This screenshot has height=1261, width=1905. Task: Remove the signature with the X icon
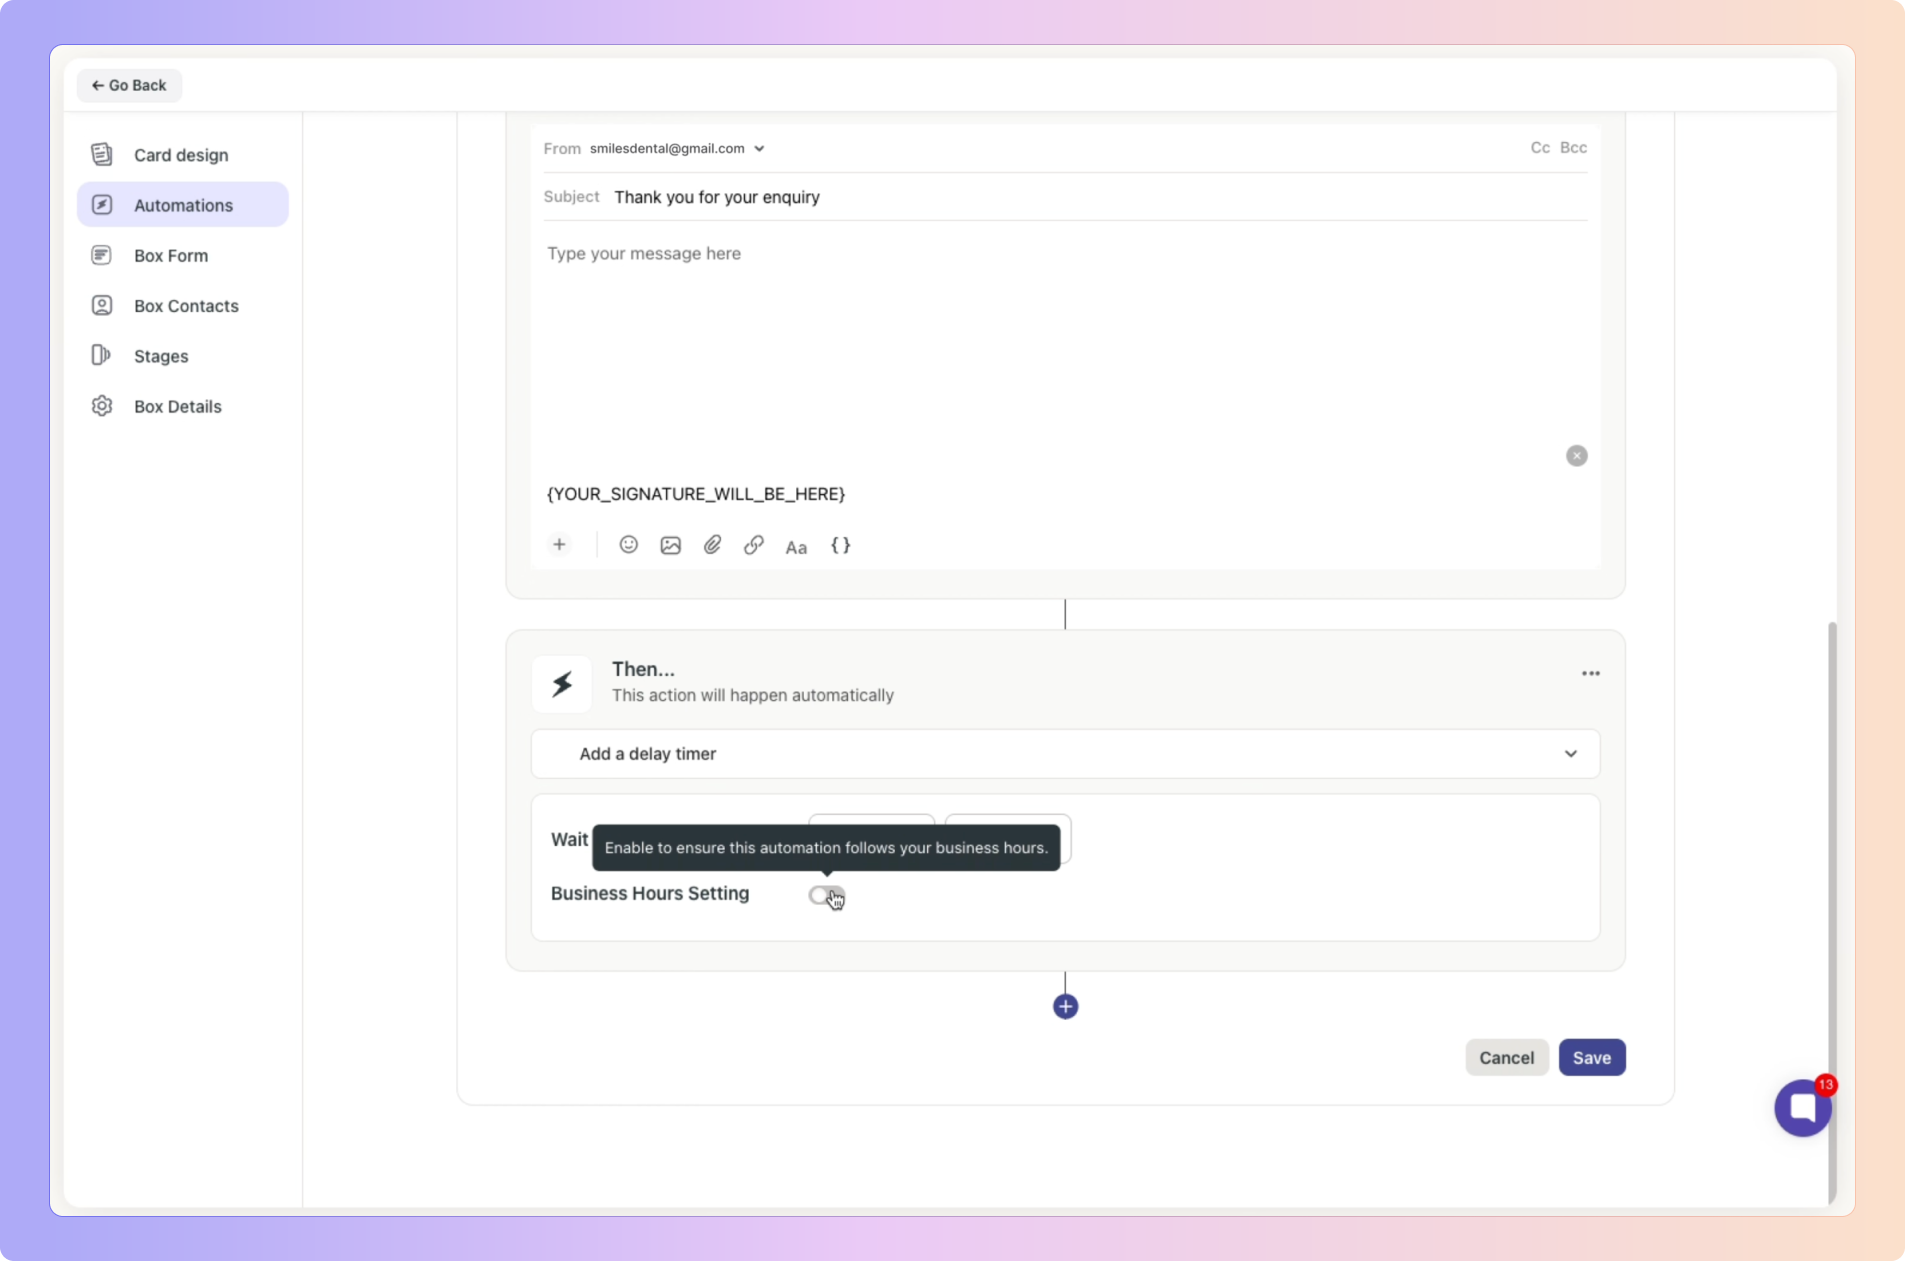pos(1577,456)
